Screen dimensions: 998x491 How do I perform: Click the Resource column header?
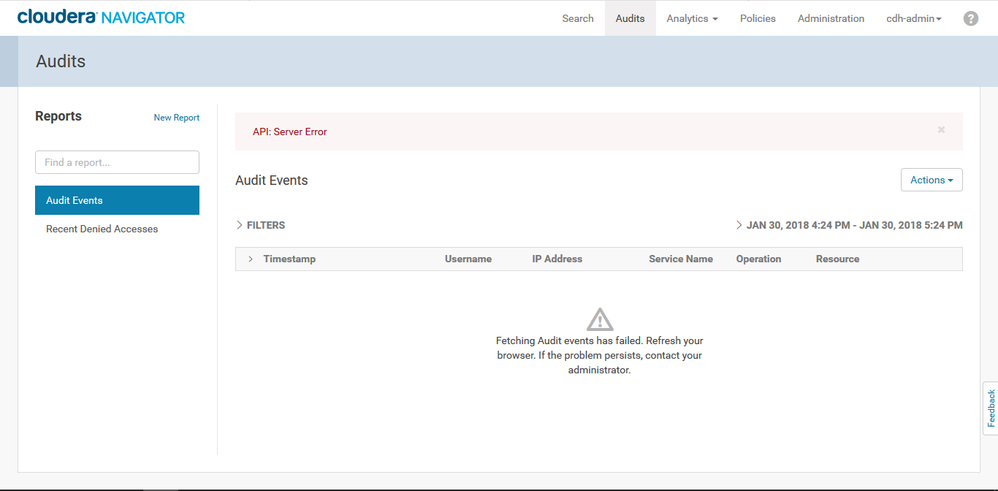[x=838, y=259]
